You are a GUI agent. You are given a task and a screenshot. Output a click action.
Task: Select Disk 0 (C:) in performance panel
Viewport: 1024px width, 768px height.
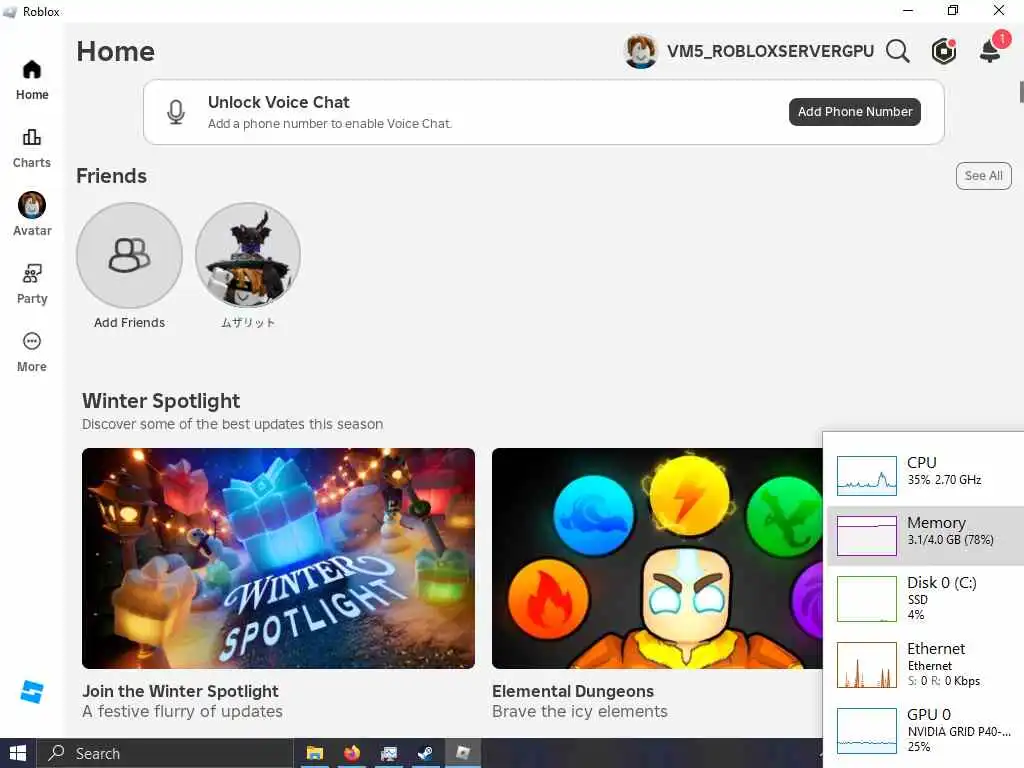925,598
